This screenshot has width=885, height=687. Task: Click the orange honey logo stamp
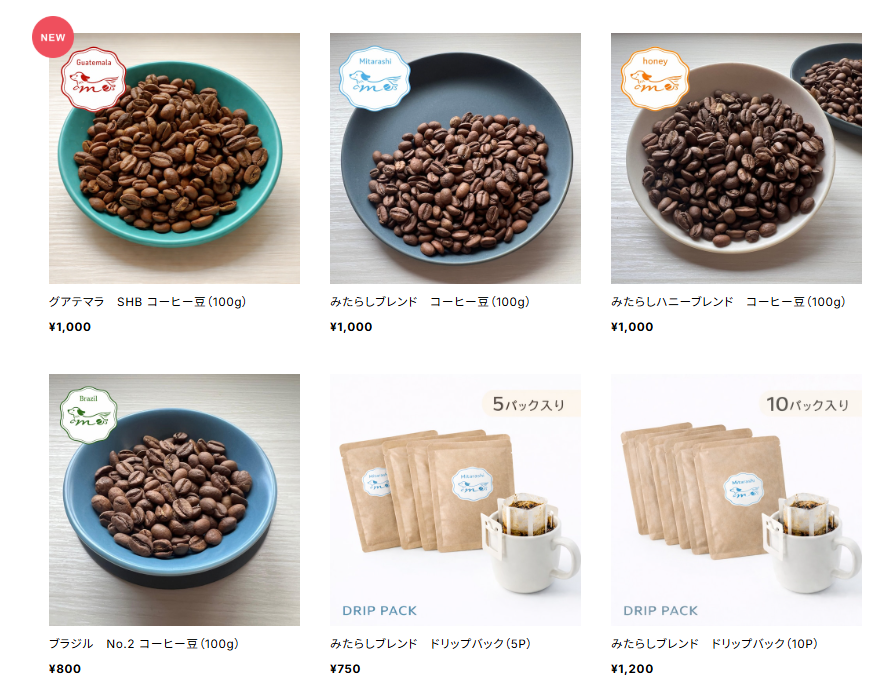(x=655, y=78)
